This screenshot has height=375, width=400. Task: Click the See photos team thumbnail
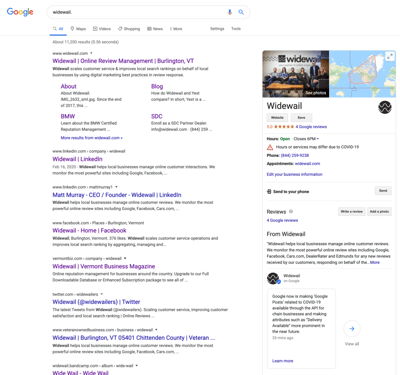point(296,74)
